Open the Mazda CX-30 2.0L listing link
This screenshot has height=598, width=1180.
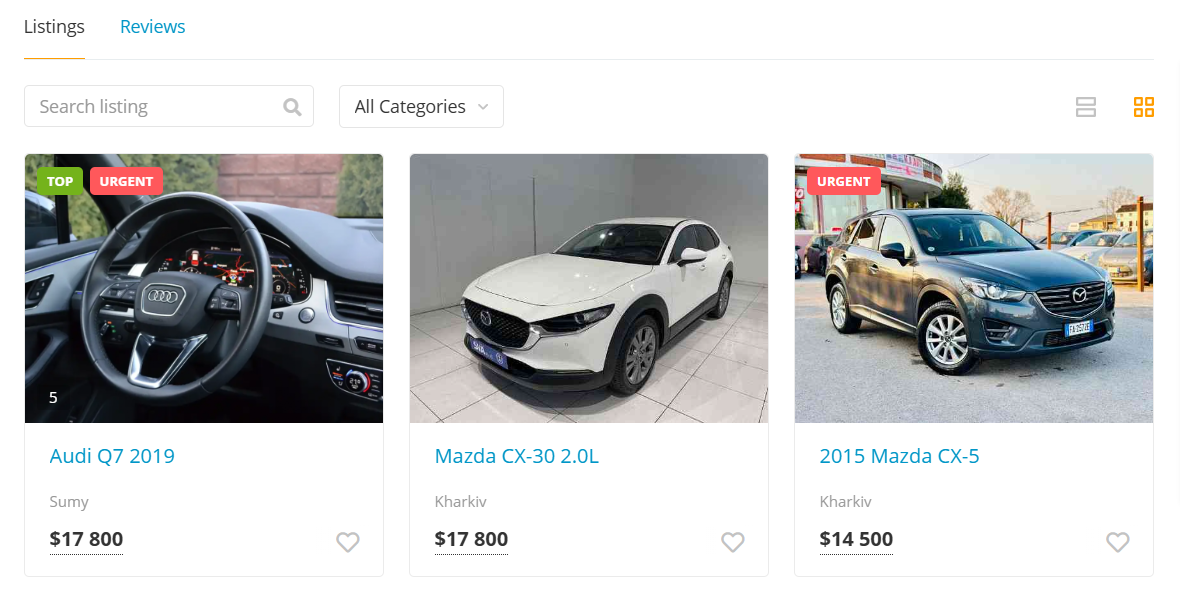[516, 456]
